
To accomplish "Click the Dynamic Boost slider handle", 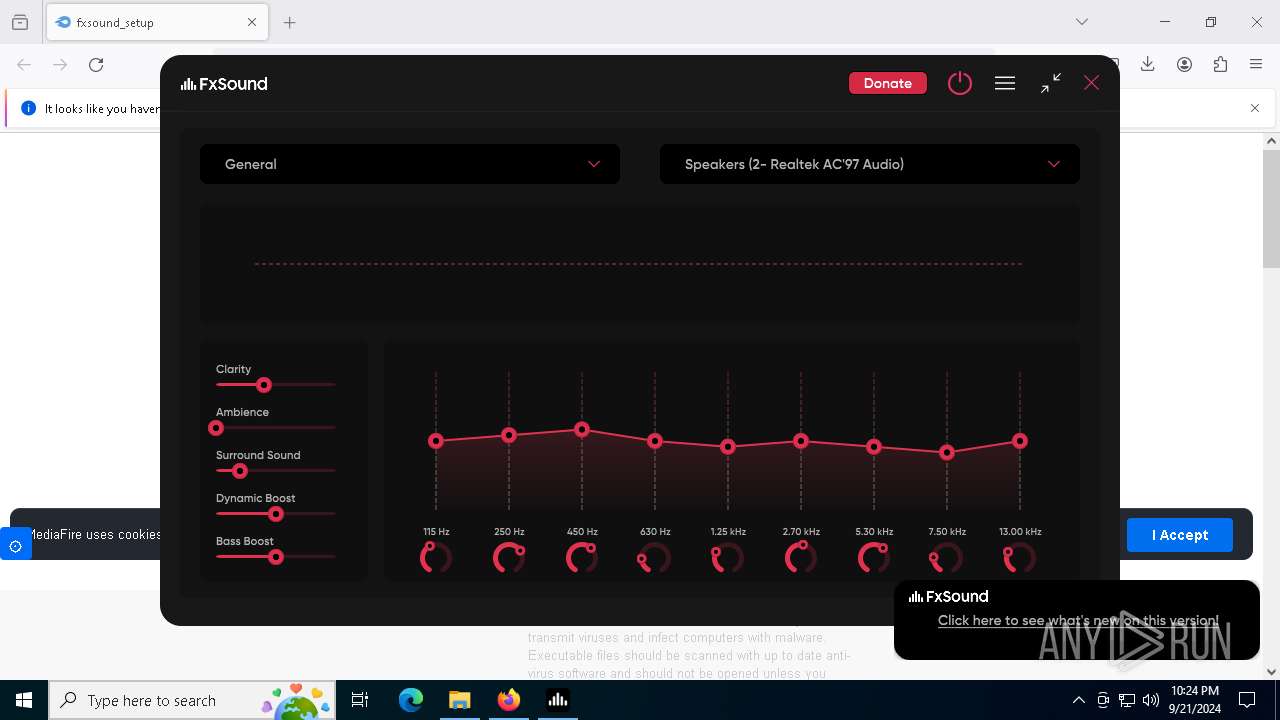I will tap(276, 514).
